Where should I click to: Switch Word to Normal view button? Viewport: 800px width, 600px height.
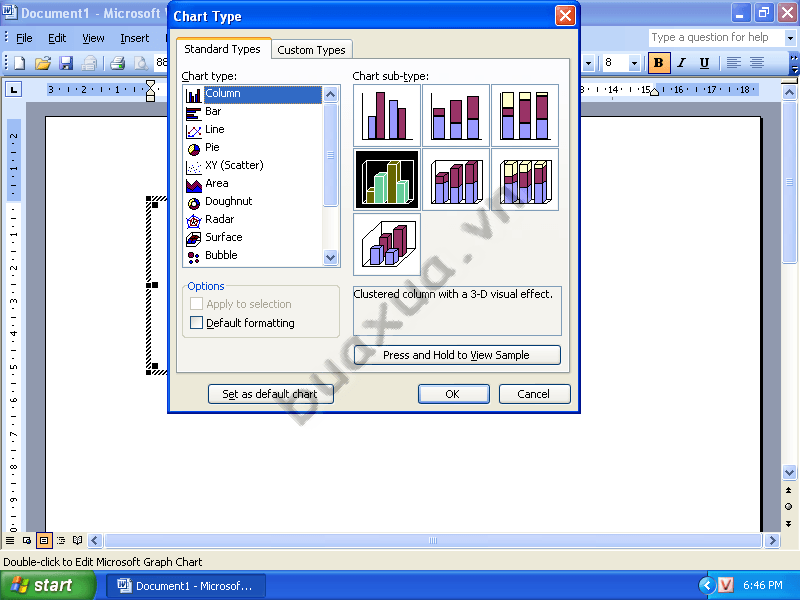pos(10,540)
